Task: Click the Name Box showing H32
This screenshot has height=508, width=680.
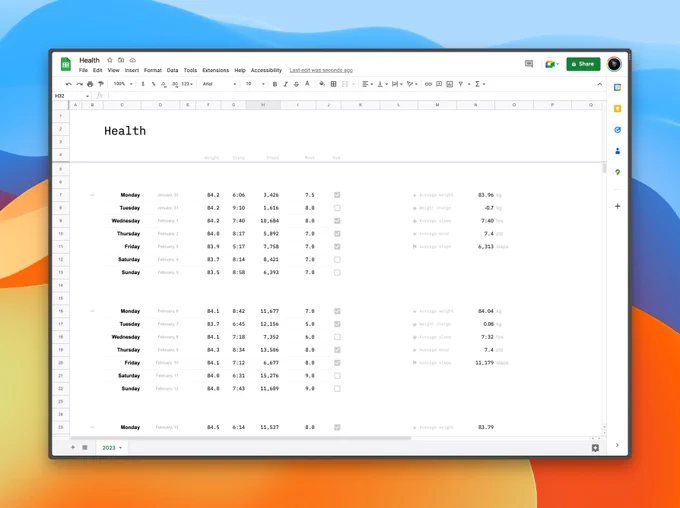Action: coord(72,96)
